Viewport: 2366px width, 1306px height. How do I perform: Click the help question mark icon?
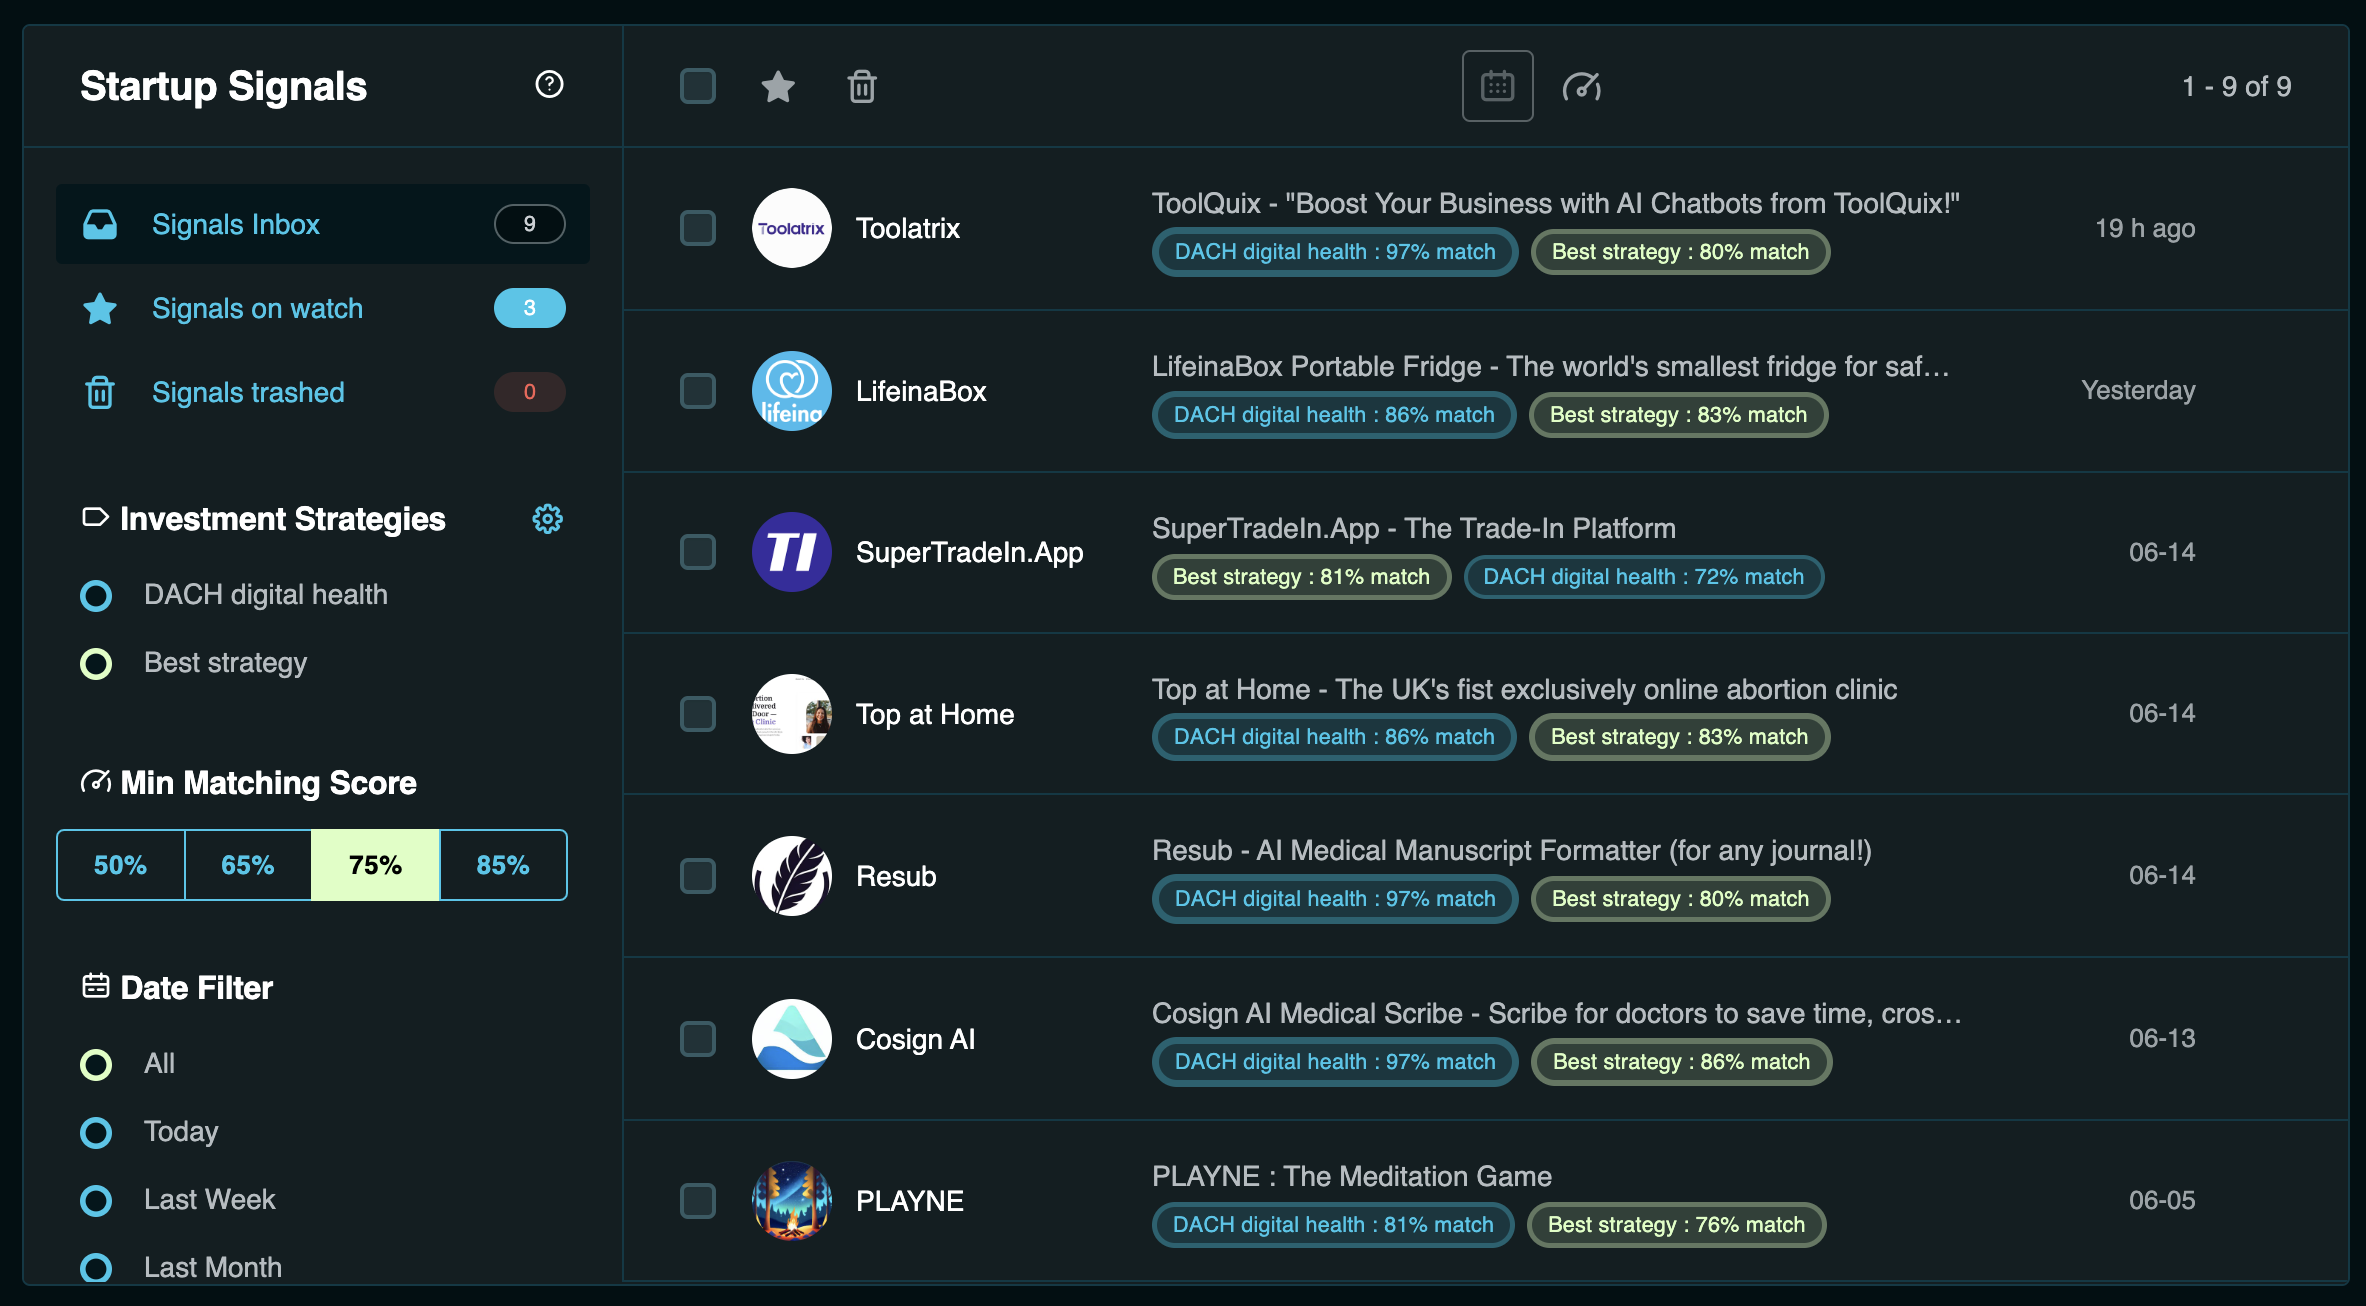[549, 85]
